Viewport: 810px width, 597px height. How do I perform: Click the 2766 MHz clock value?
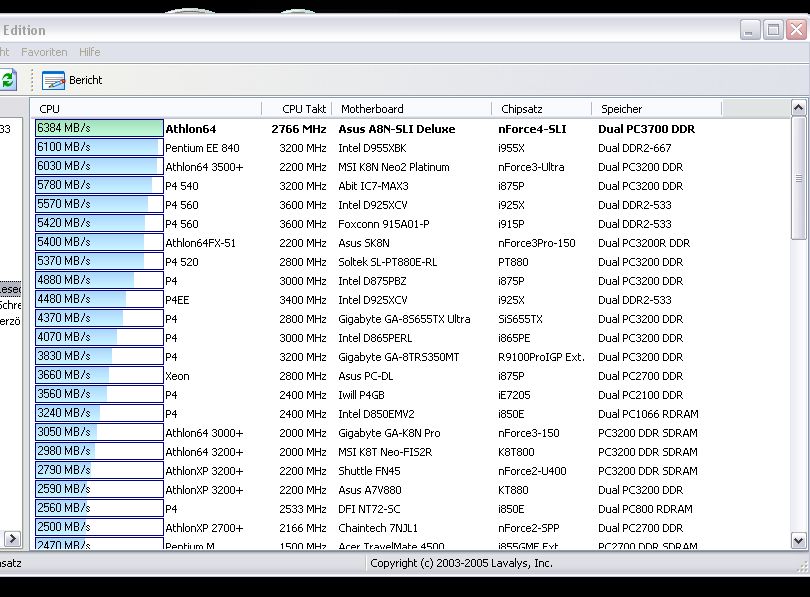[x=299, y=129]
